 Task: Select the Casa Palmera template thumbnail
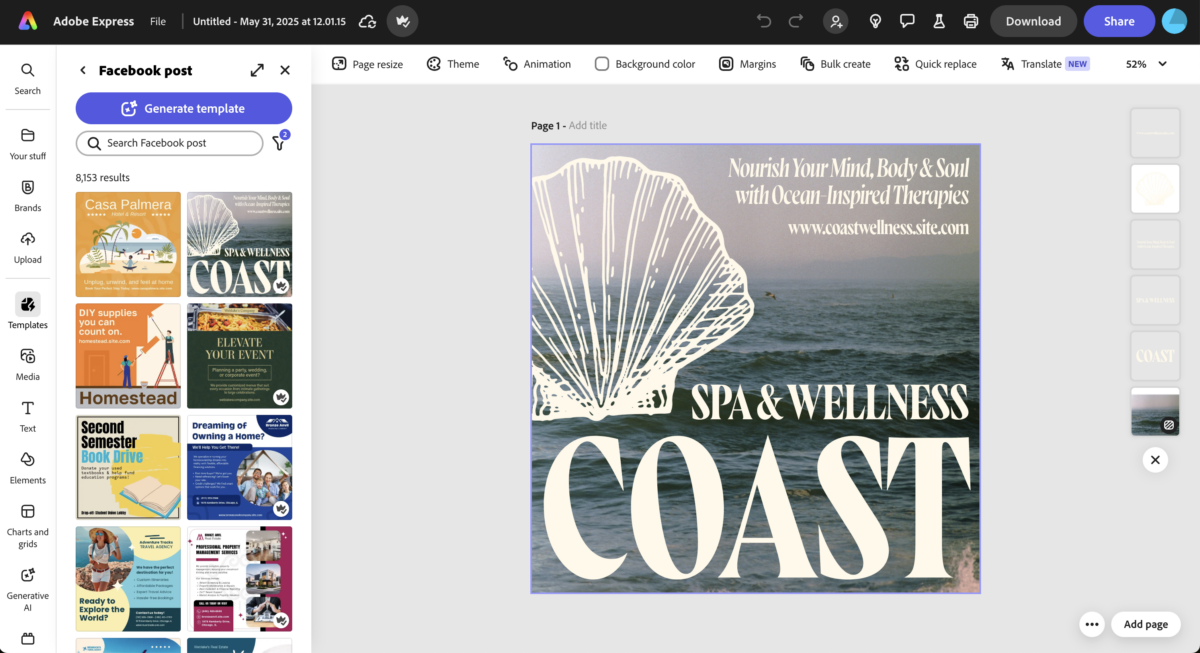[x=128, y=244]
